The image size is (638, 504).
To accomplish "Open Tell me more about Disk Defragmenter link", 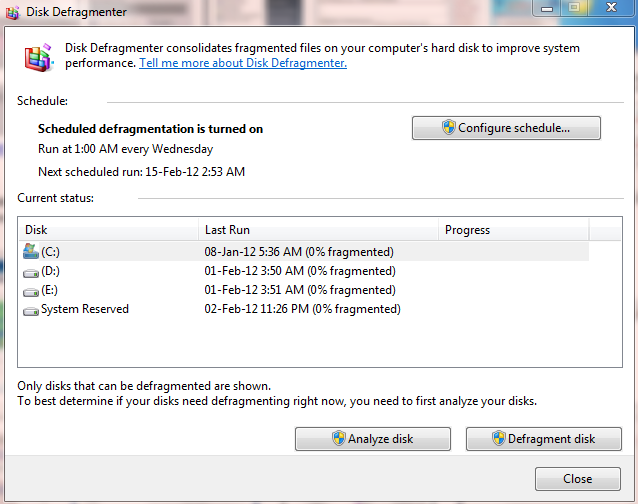I will [x=243, y=63].
